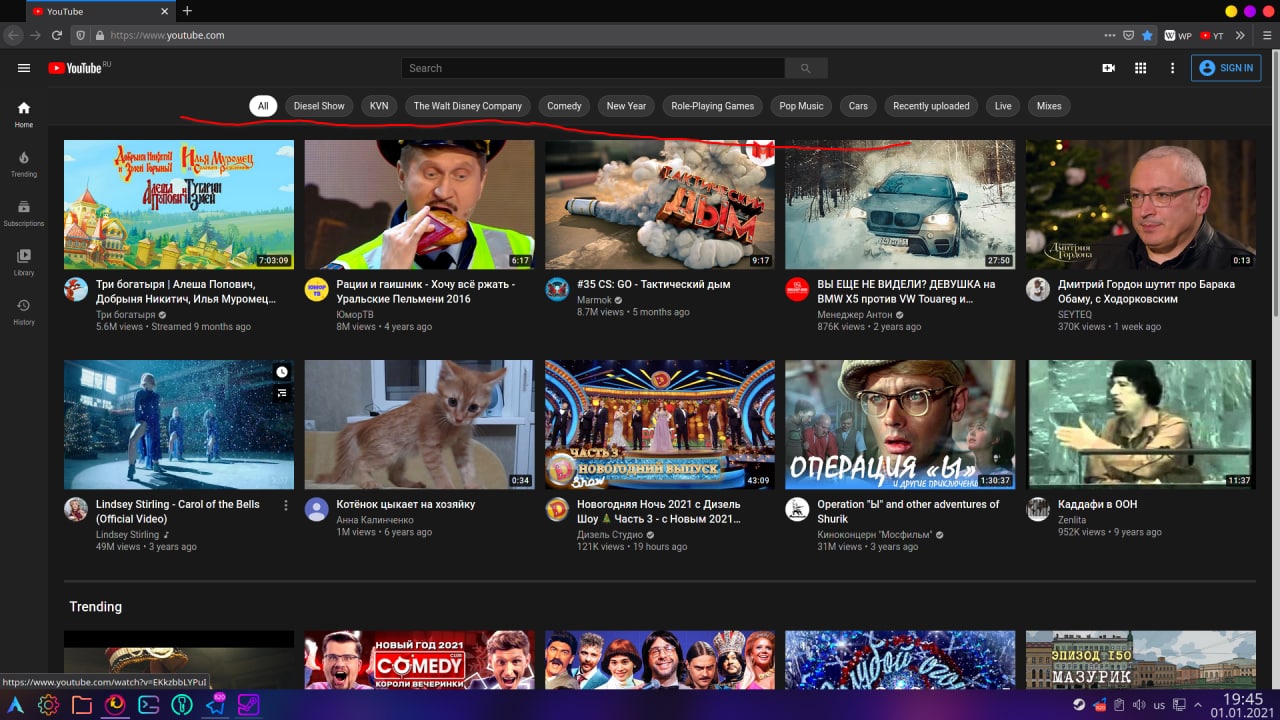Open the terminal icon in taskbar
The width and height of the screenshot is (1280, 720).
[x=148, y=705]
